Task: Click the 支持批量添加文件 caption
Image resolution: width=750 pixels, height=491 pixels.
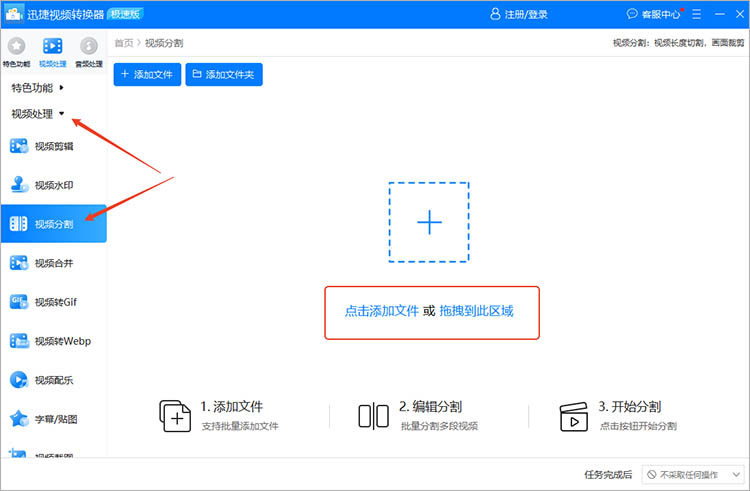Action: pos(240,426)
